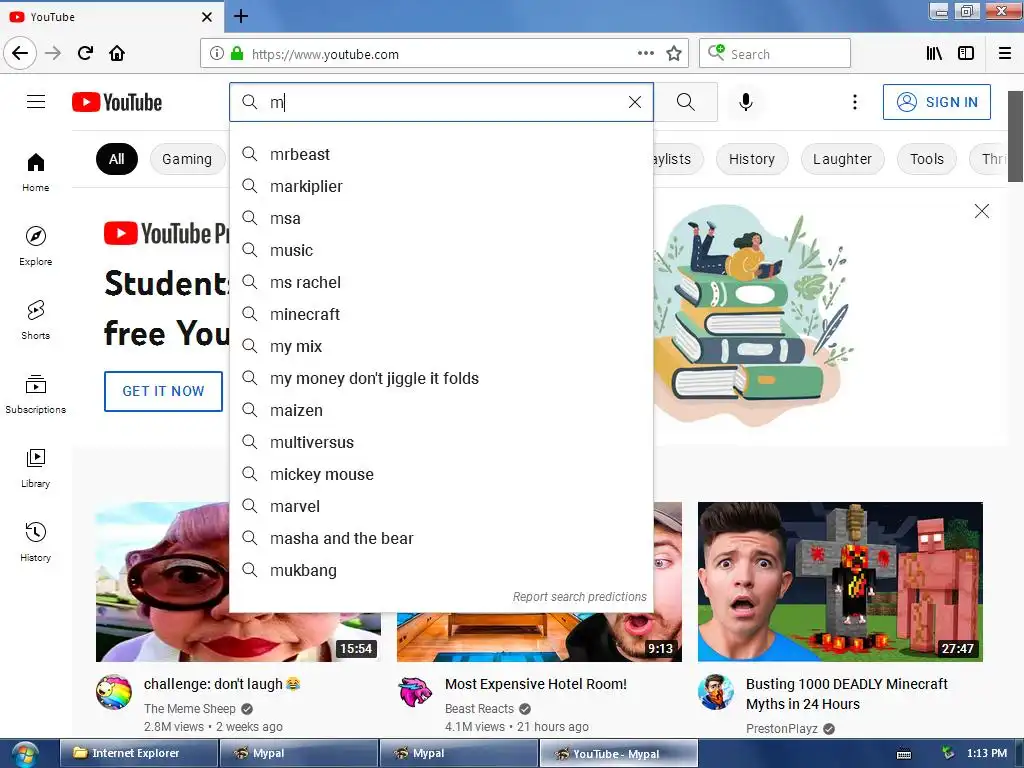Go back with the browser back arrow
Image resolution: width=1024 pixels, height=768 pixels.
click(x=20, y=54)
